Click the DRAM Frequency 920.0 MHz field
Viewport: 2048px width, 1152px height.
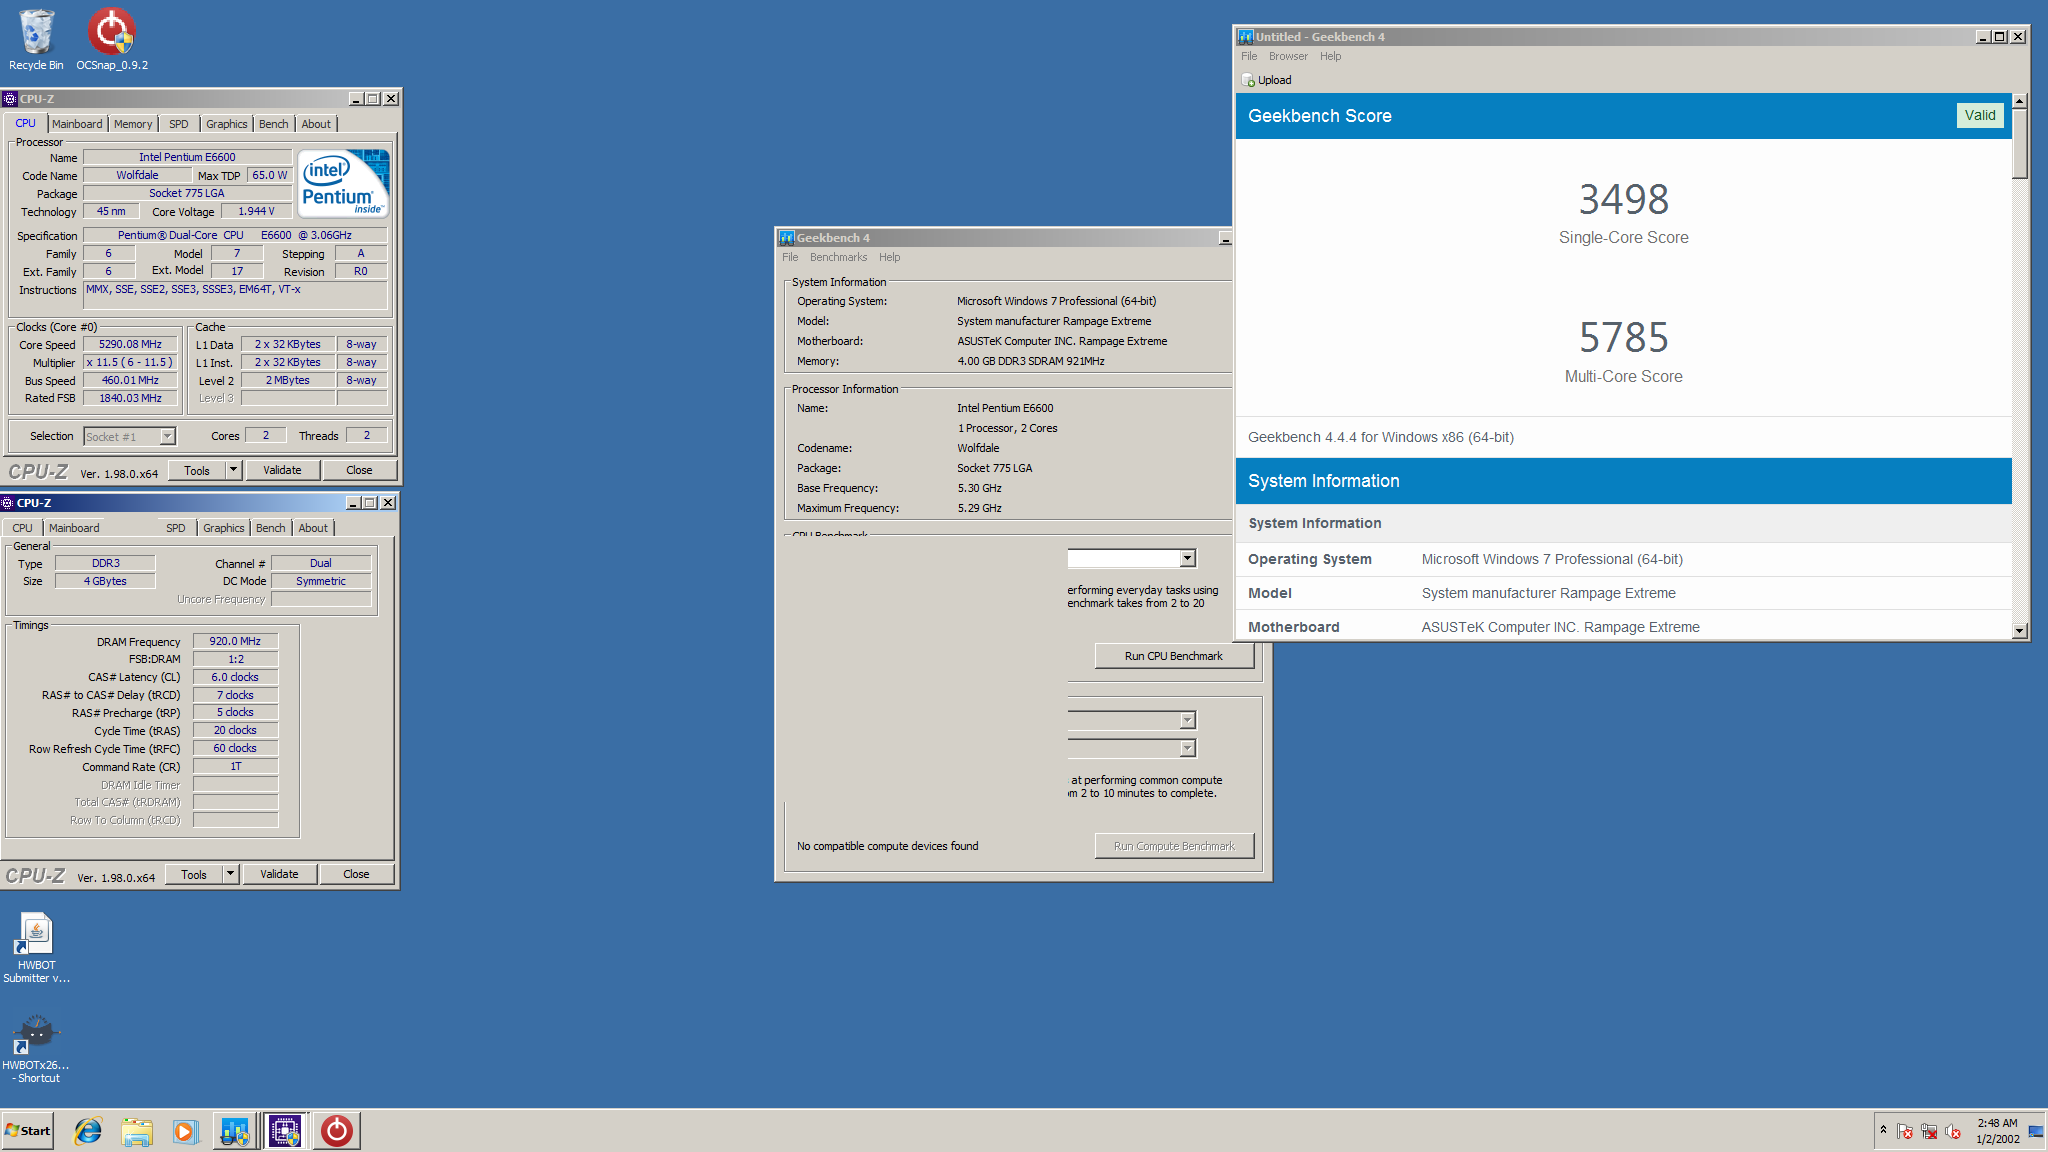235,641
